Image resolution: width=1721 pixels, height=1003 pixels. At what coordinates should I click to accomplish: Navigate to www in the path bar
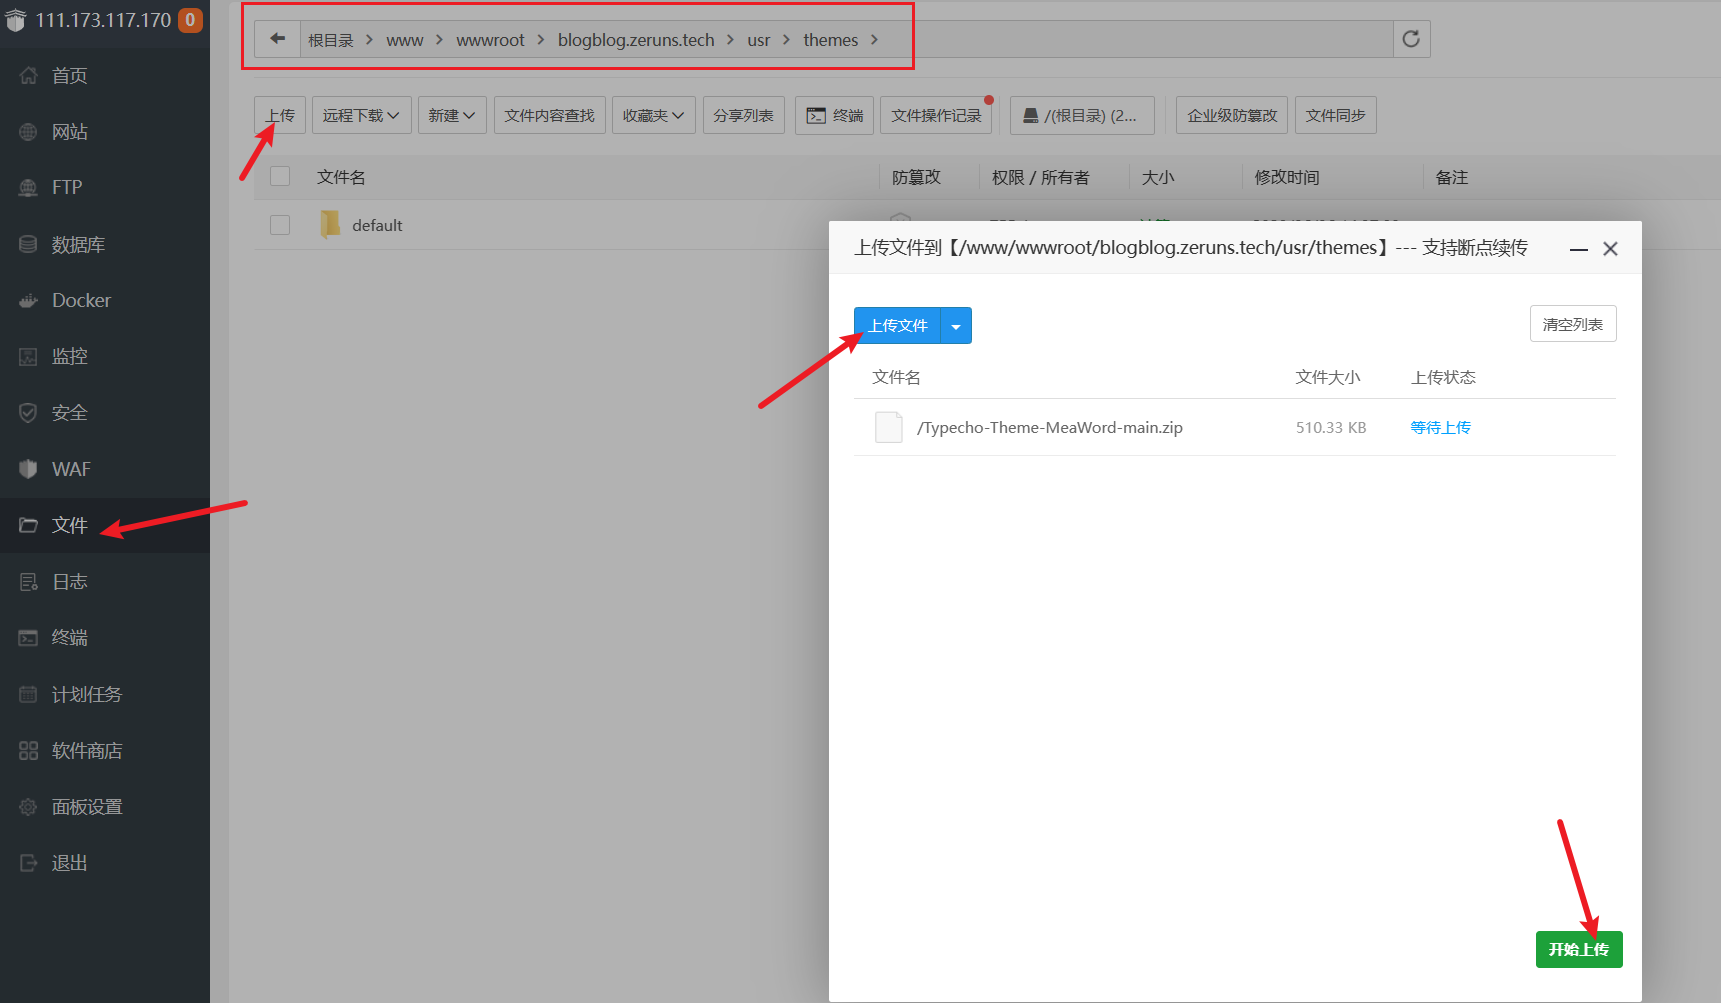(404, 40)
